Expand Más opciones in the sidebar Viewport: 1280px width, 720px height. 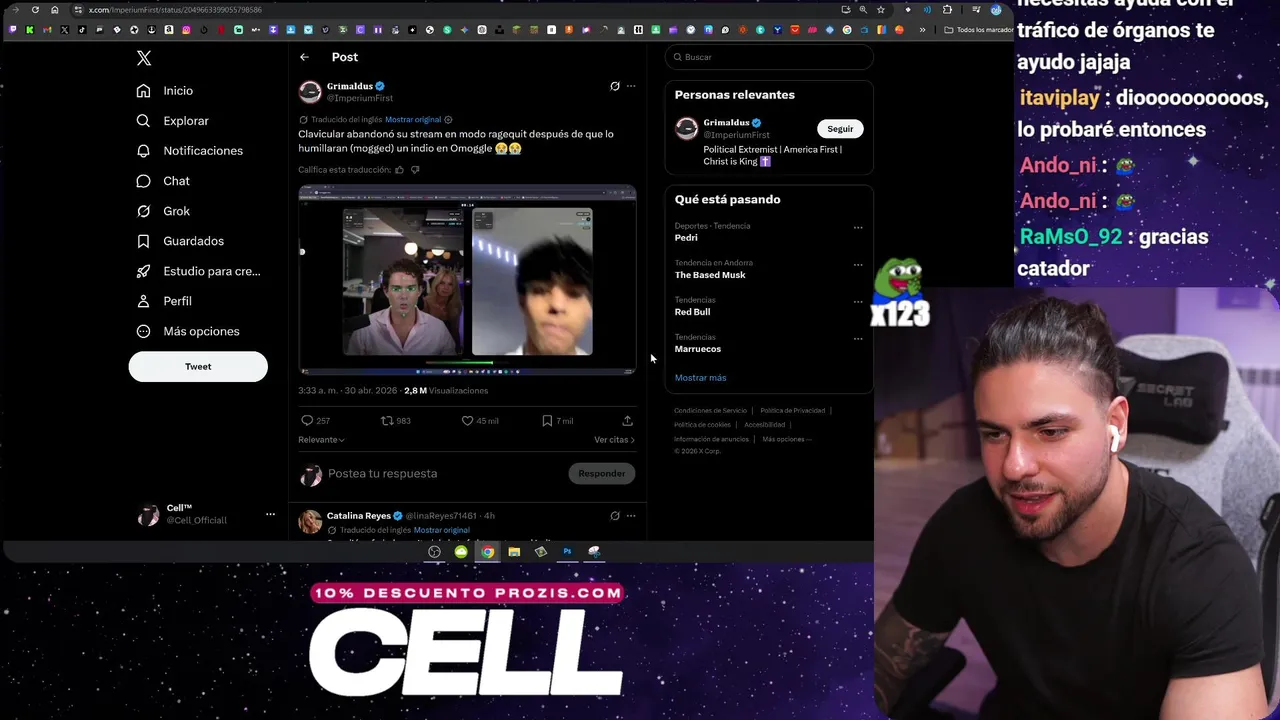click(188, 331)
